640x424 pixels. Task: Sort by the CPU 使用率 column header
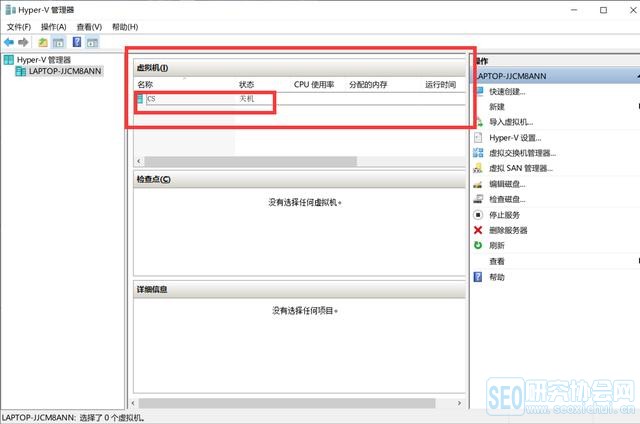click(314, 84)
